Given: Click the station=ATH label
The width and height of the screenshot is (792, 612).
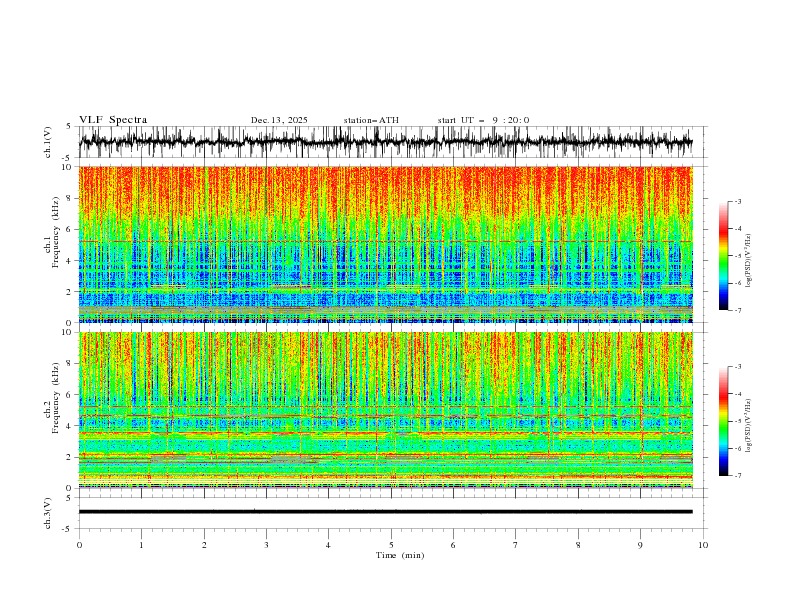Looking at the screenshot, I should coord(371,120).
